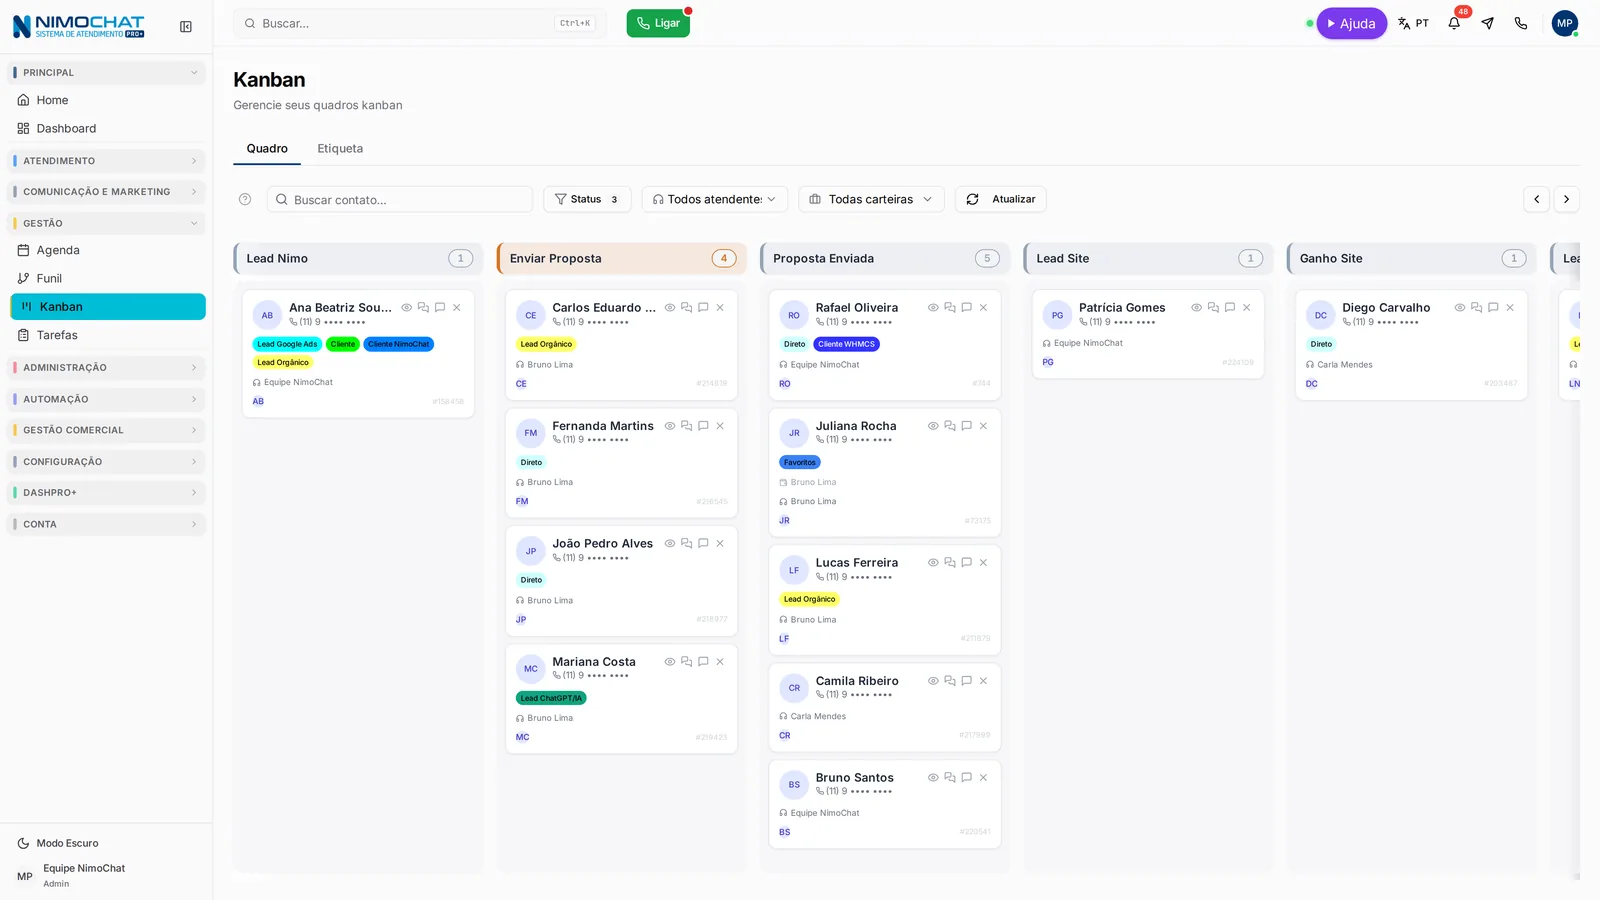This screenshot has height=900, width=1600.
Task: Open Todas carteiras dropdown
Action: [871, 199]
